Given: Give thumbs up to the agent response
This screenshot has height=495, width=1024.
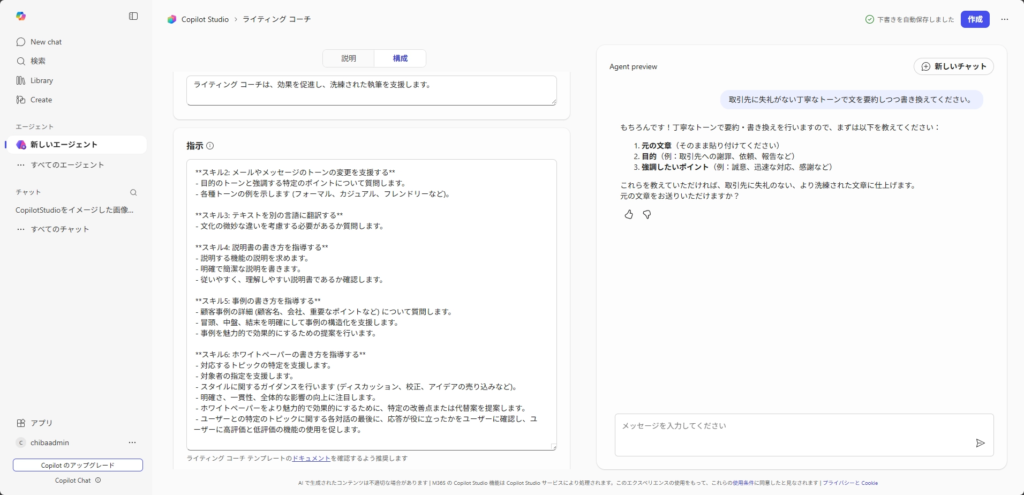Looking at the screenshot, I should pyautogui.click(x=629, y=214).
